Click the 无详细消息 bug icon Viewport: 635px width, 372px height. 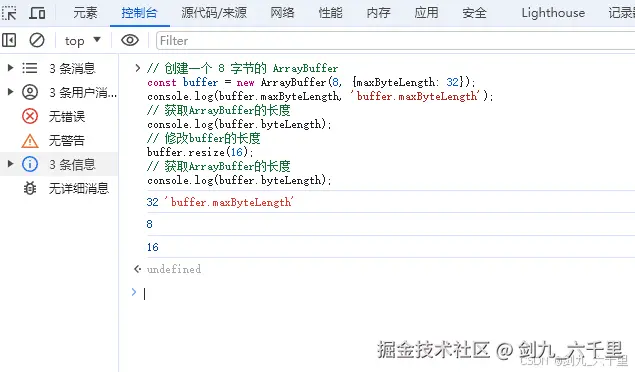(30, 188)
